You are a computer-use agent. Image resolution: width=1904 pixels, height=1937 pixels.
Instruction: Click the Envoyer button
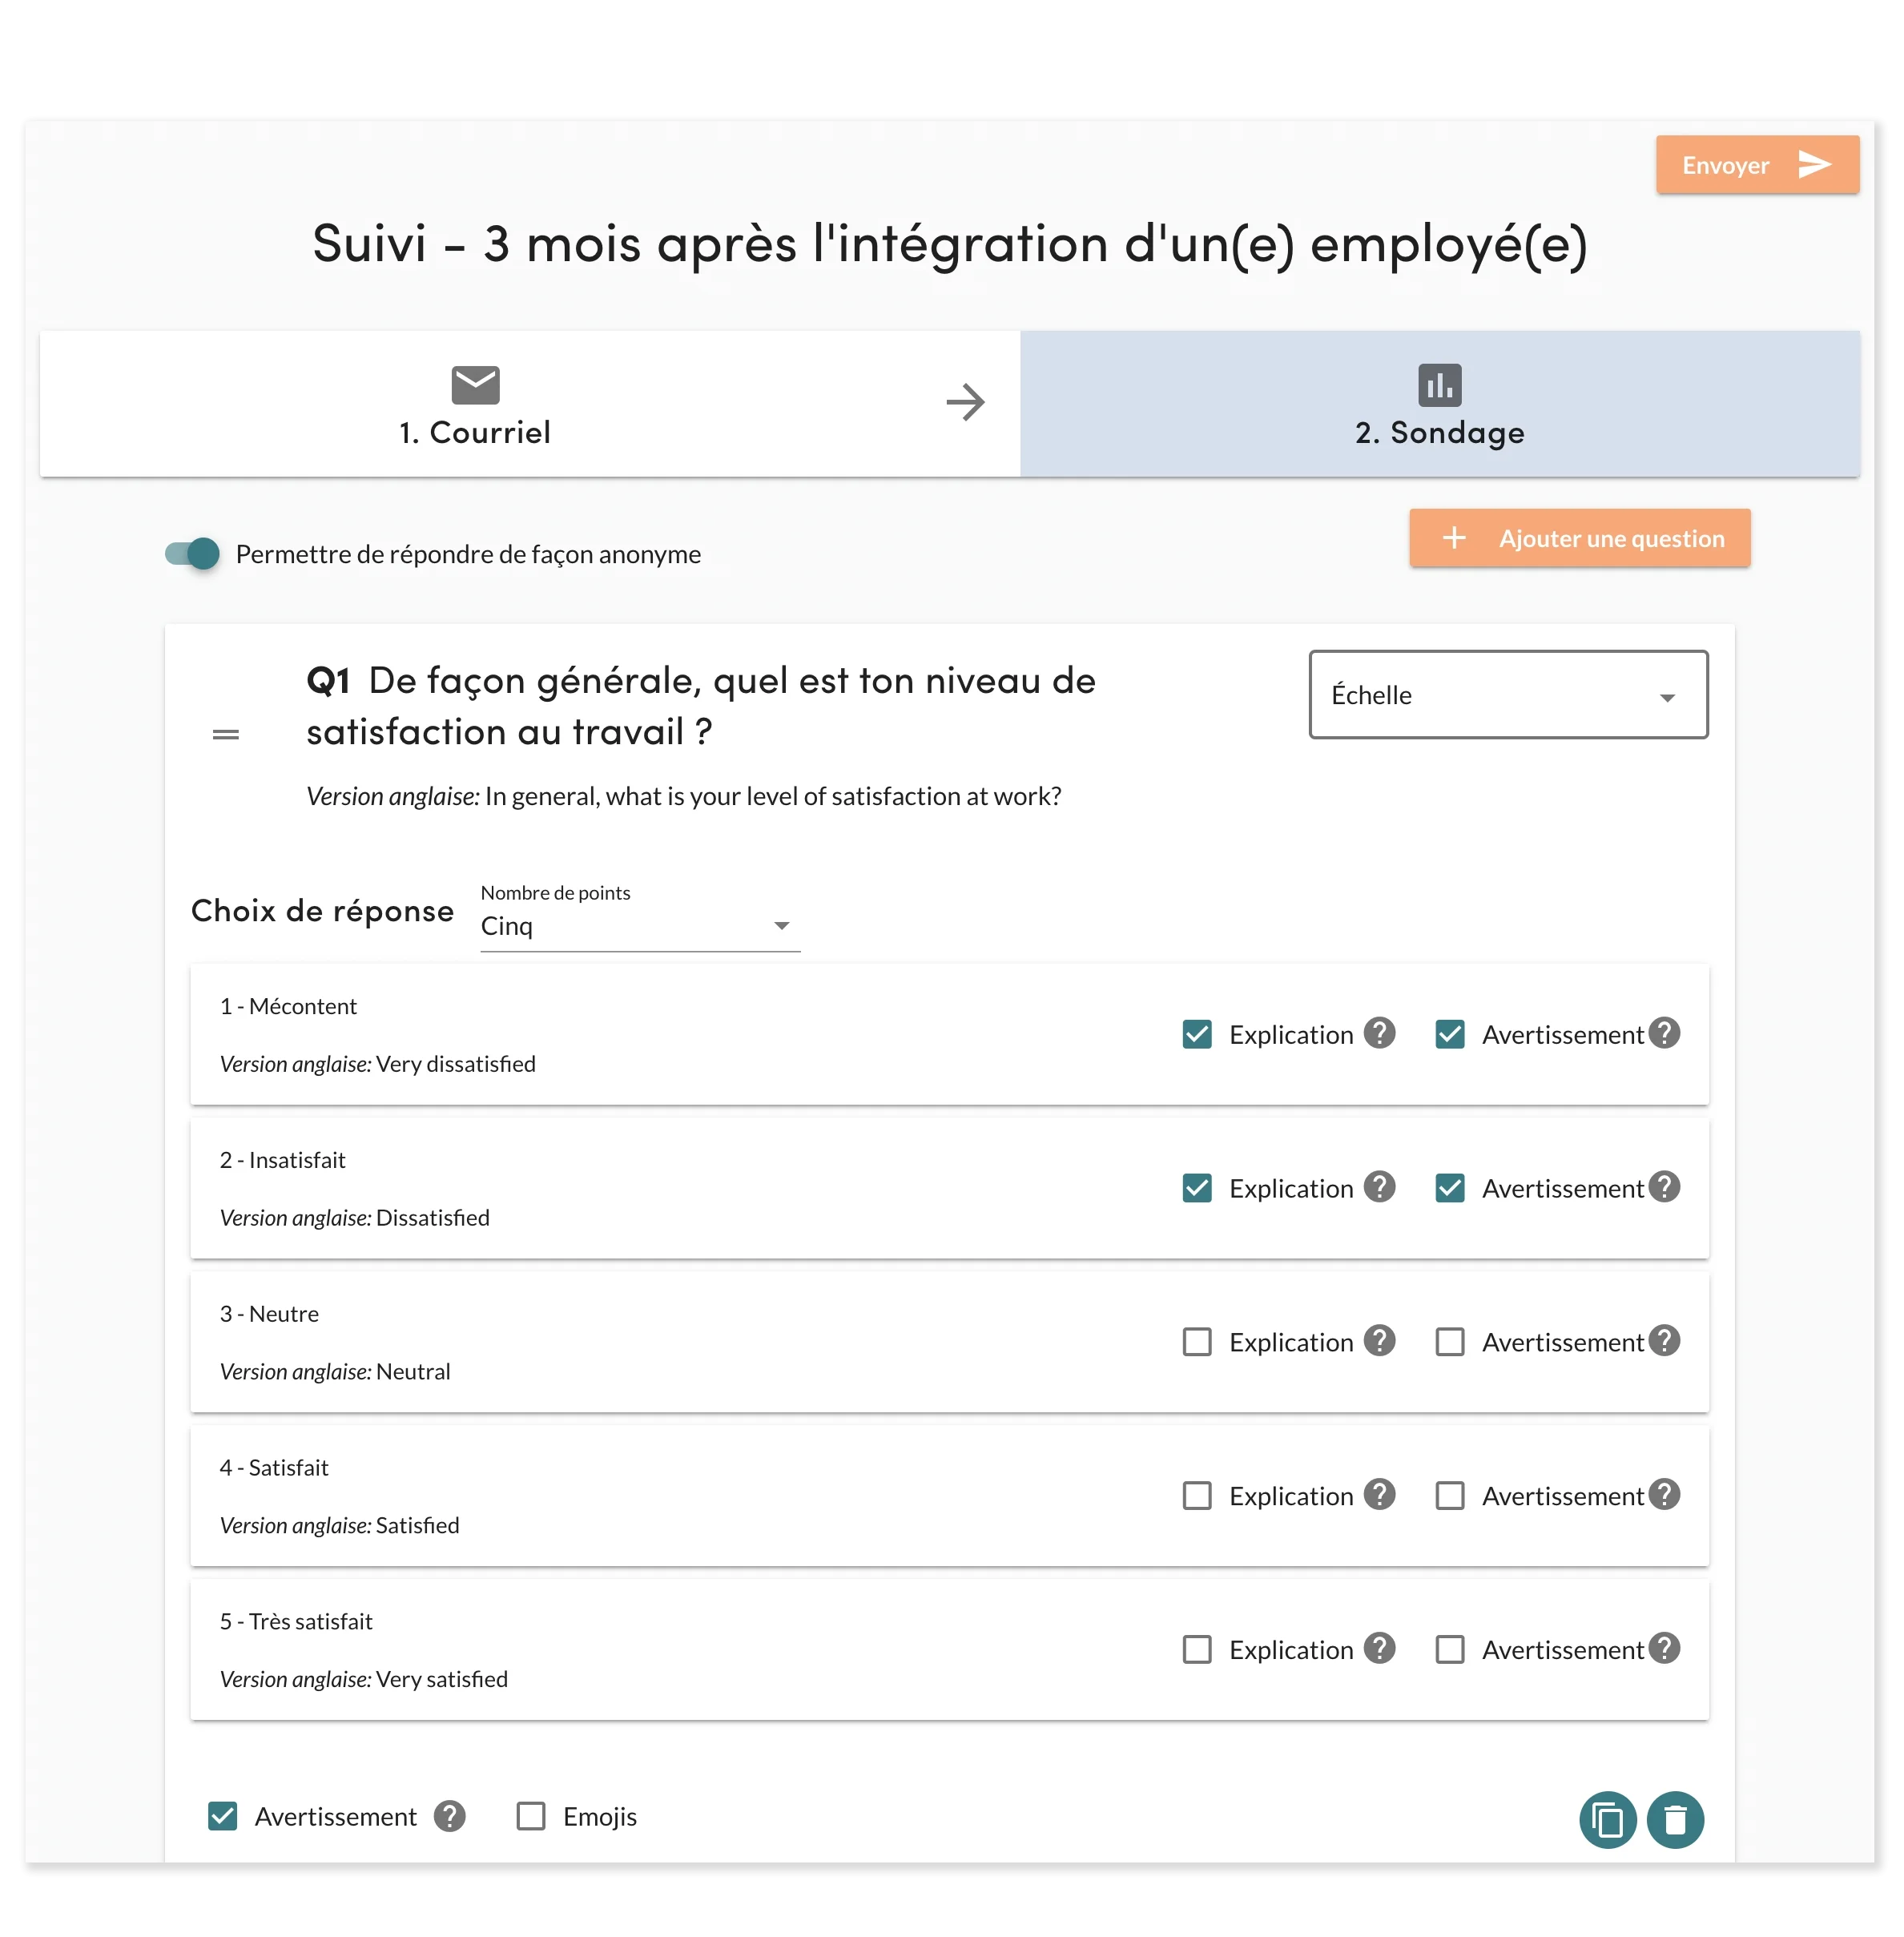[x=1757, y=165]
